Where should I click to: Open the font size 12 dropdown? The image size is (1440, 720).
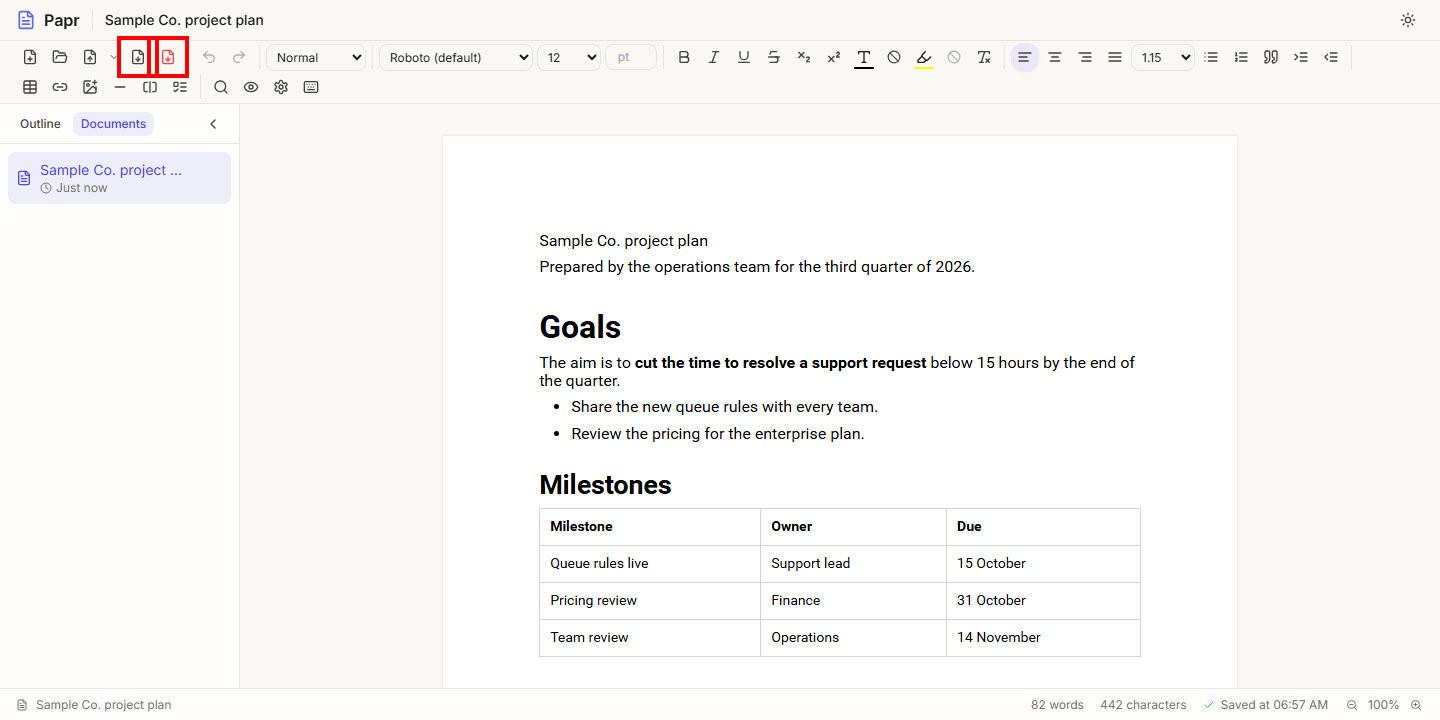point(569,57)
